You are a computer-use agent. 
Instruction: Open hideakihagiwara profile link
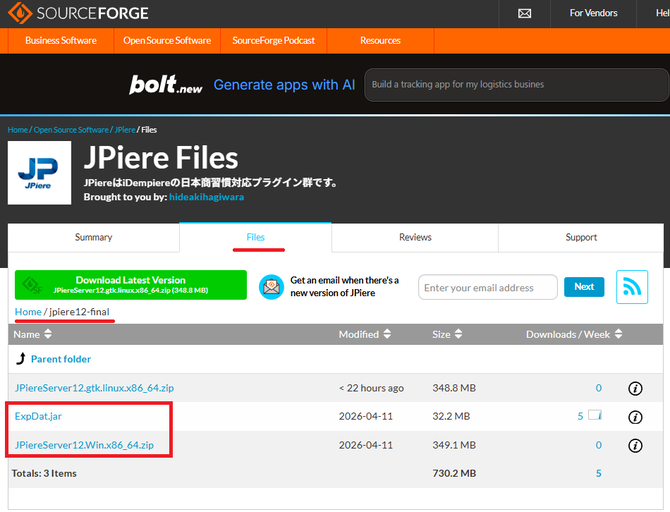tap(206, 197)
